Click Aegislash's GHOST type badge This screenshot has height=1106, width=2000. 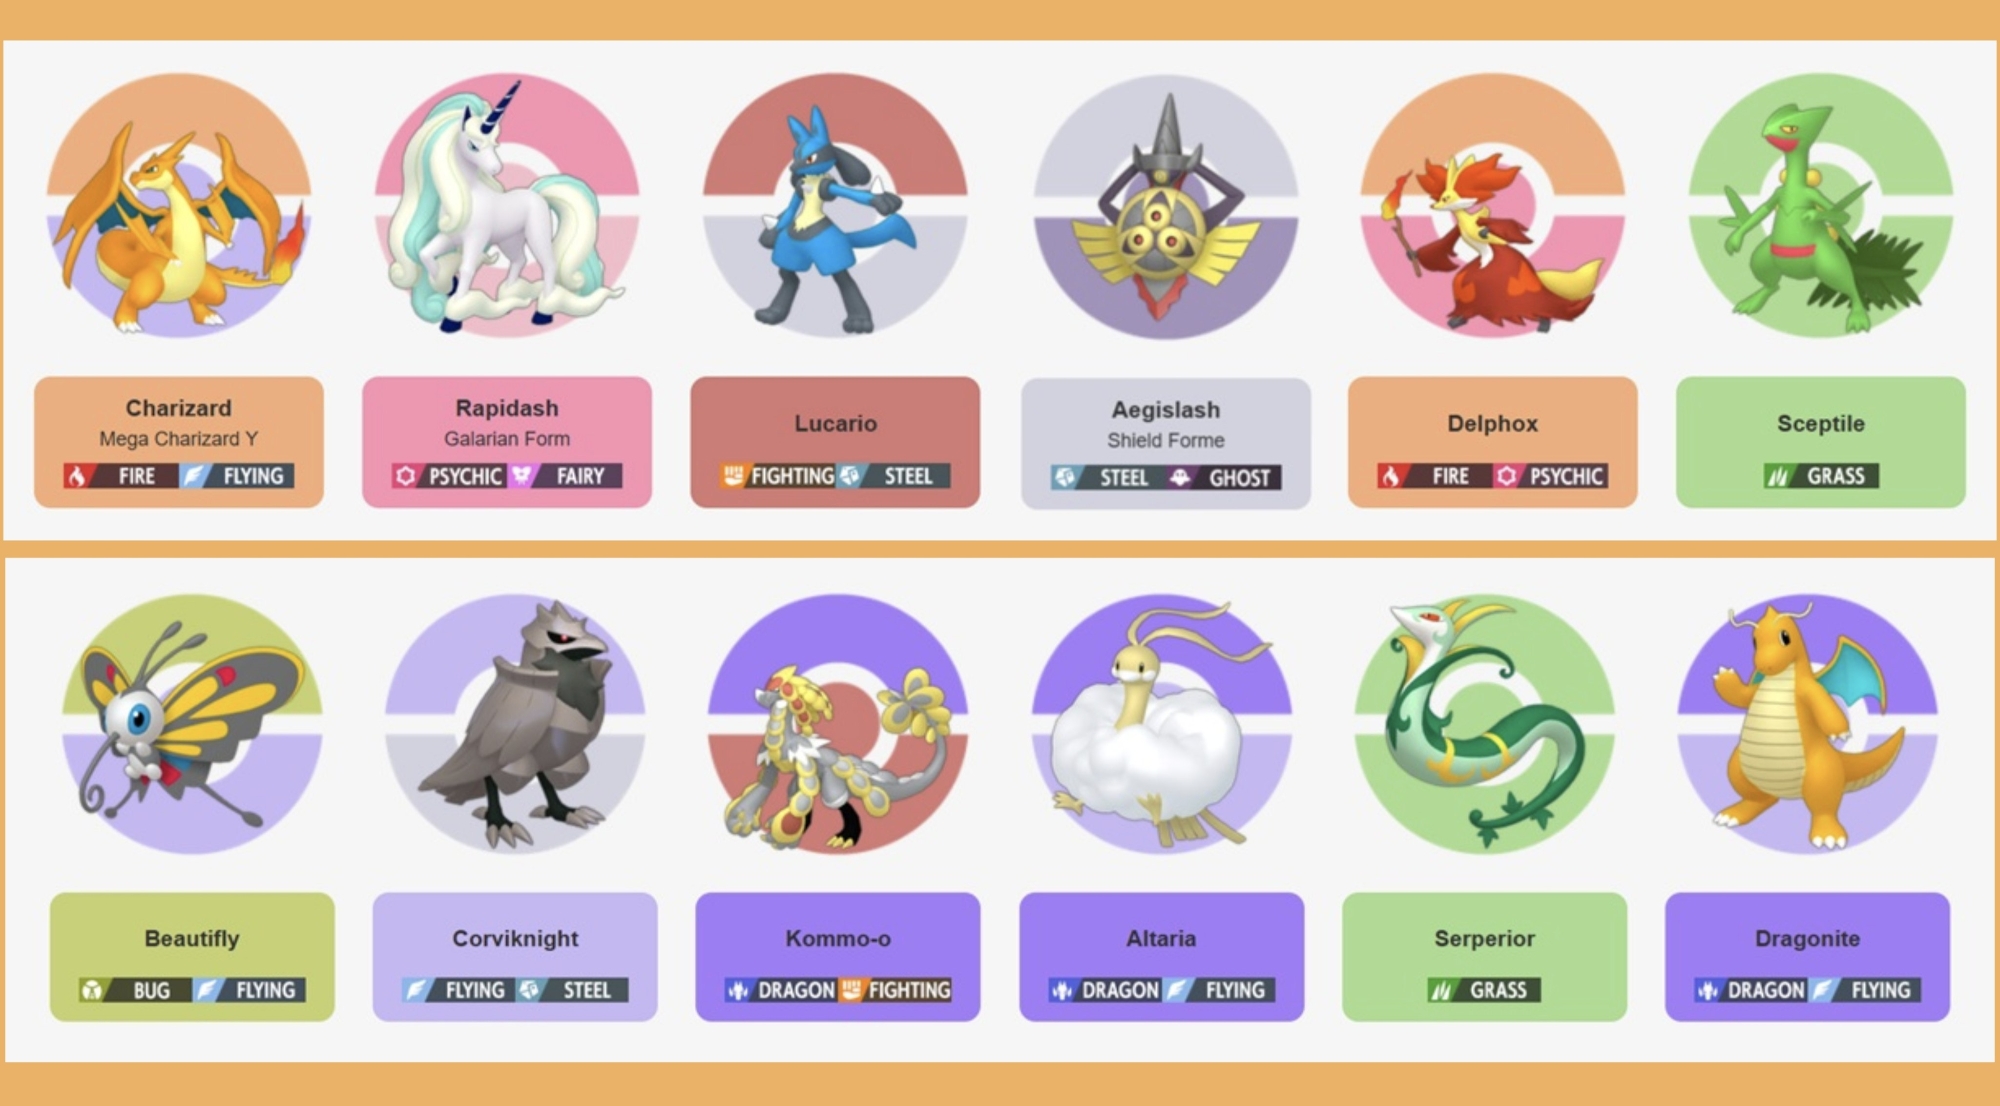(x=1224, y=478)
